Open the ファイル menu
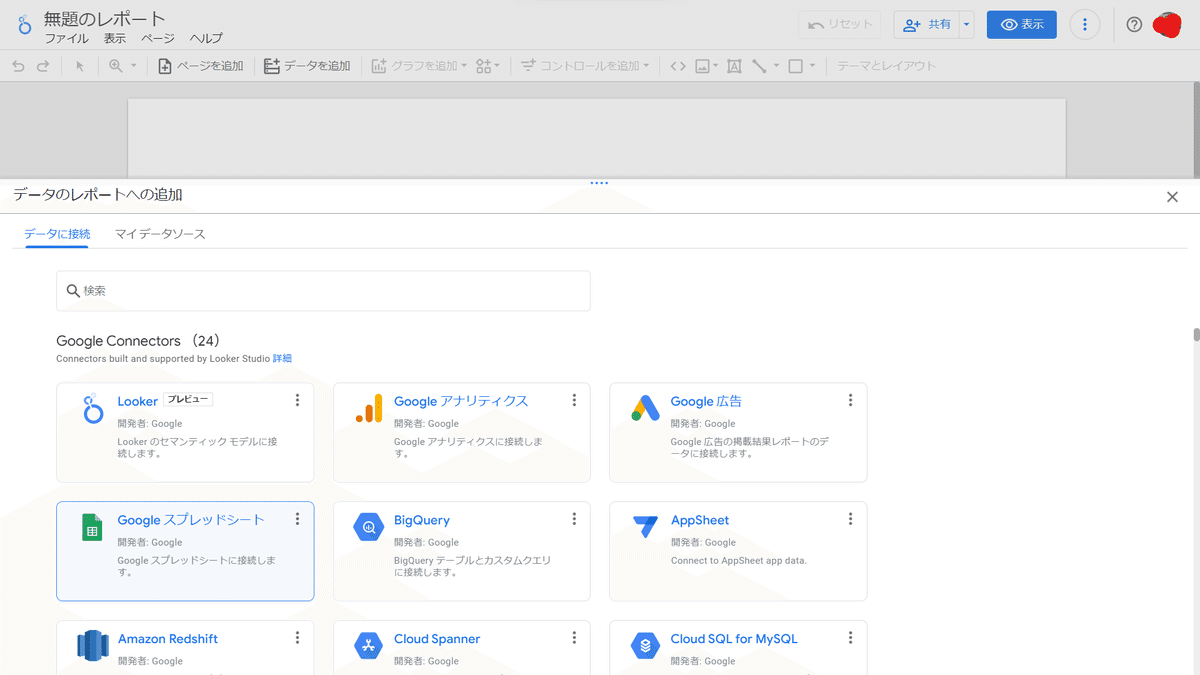1200x675 pixels. click(x=66, y=38)
